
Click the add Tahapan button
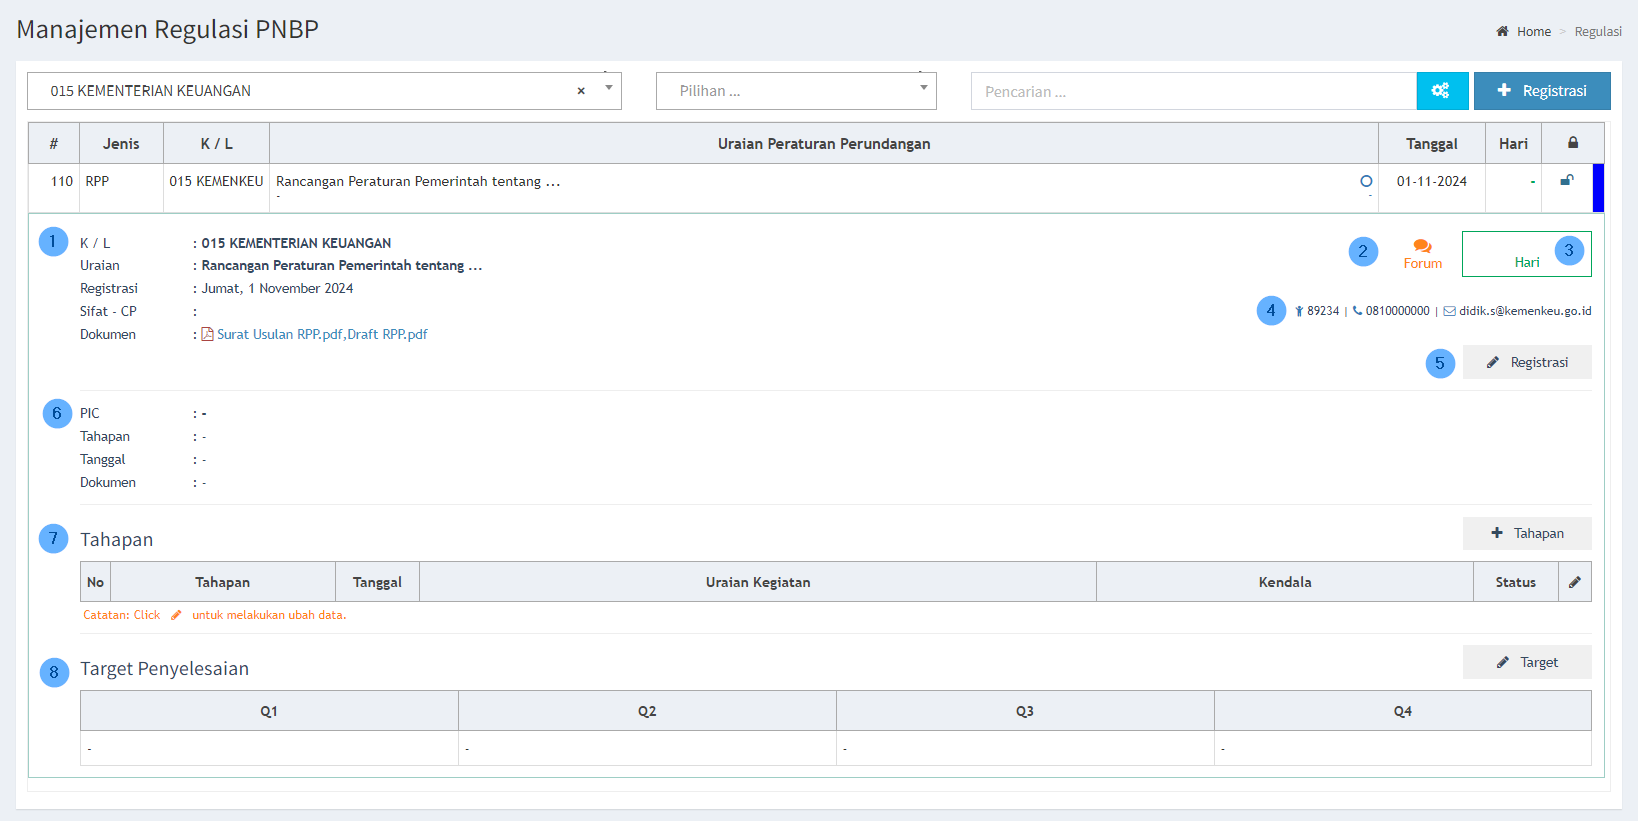[1526, 534]
